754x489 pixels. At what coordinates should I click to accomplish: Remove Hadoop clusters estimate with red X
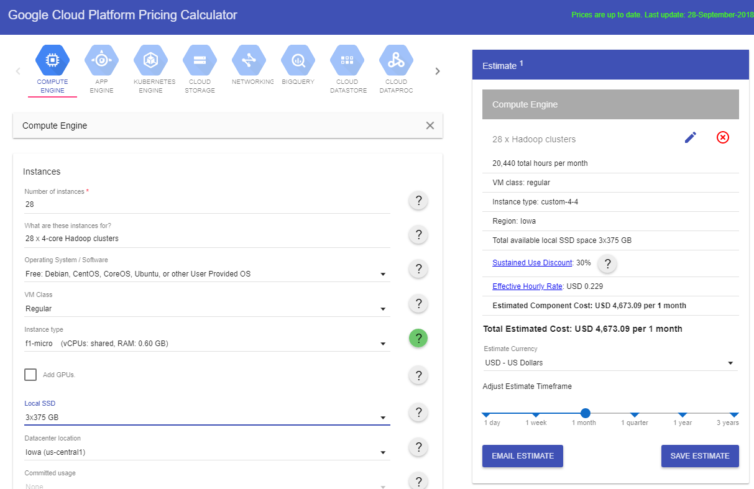[723, 137]
